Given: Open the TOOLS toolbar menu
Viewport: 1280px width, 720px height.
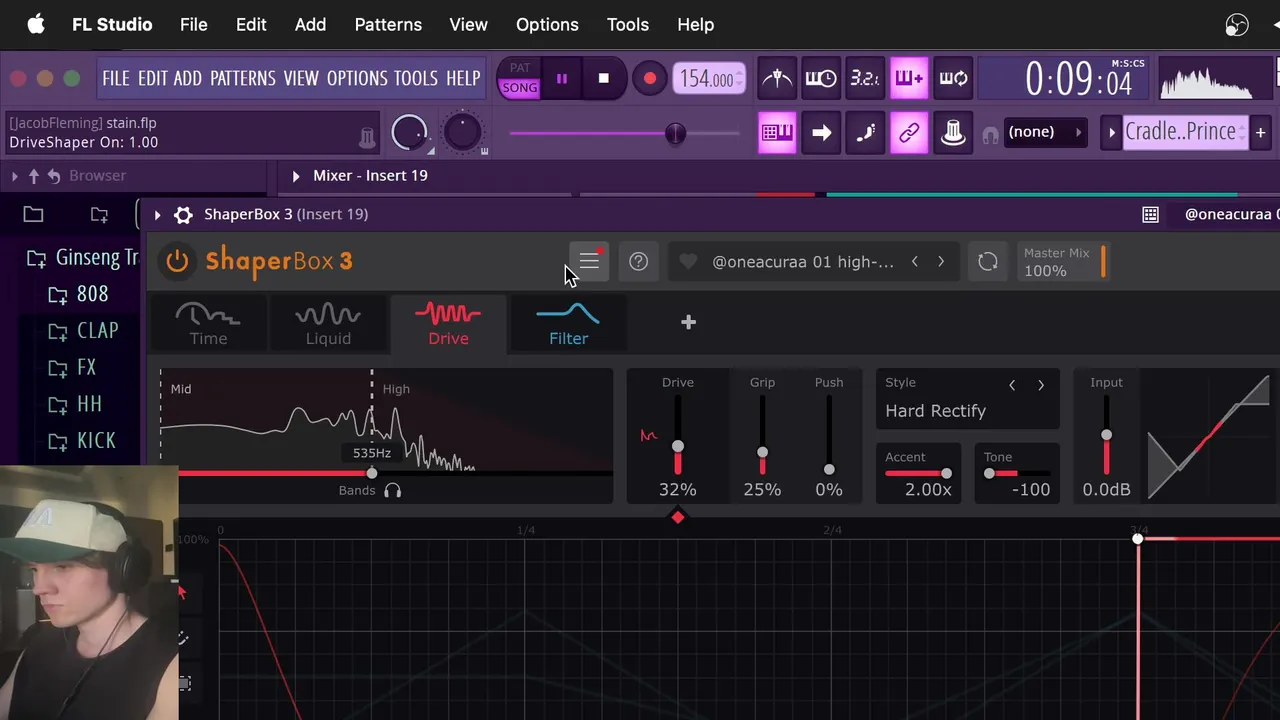Looking at the screenshot, I should pos(416,78).
